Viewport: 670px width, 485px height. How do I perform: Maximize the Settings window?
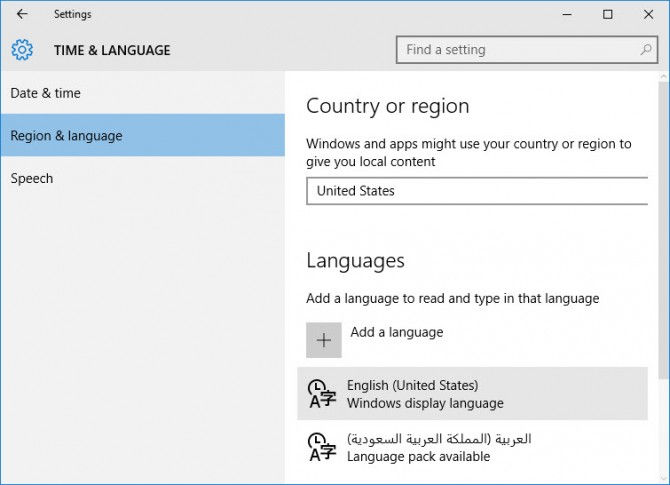pos(608,15)
